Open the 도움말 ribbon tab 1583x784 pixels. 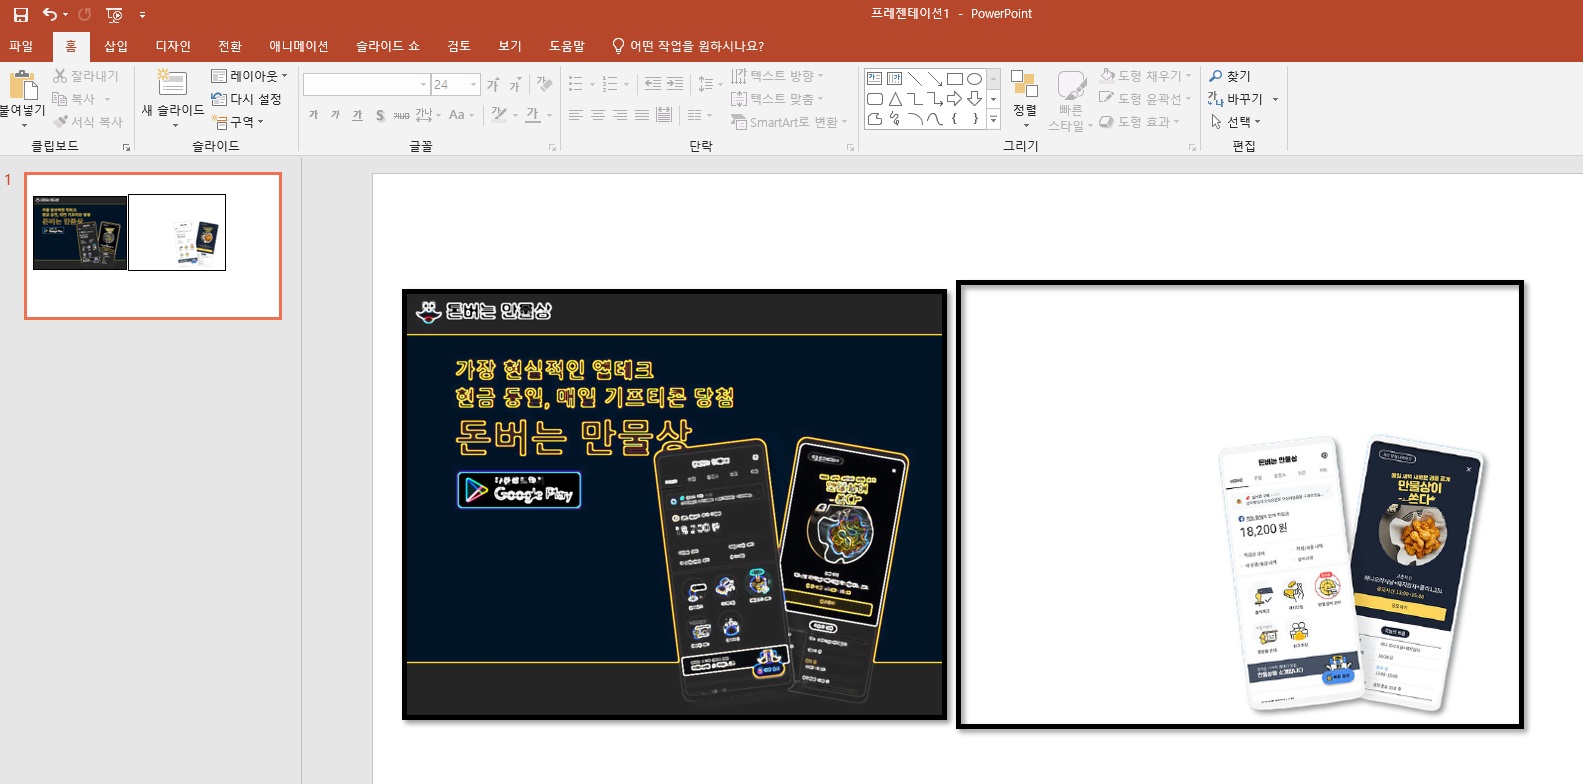pos(567,46)
